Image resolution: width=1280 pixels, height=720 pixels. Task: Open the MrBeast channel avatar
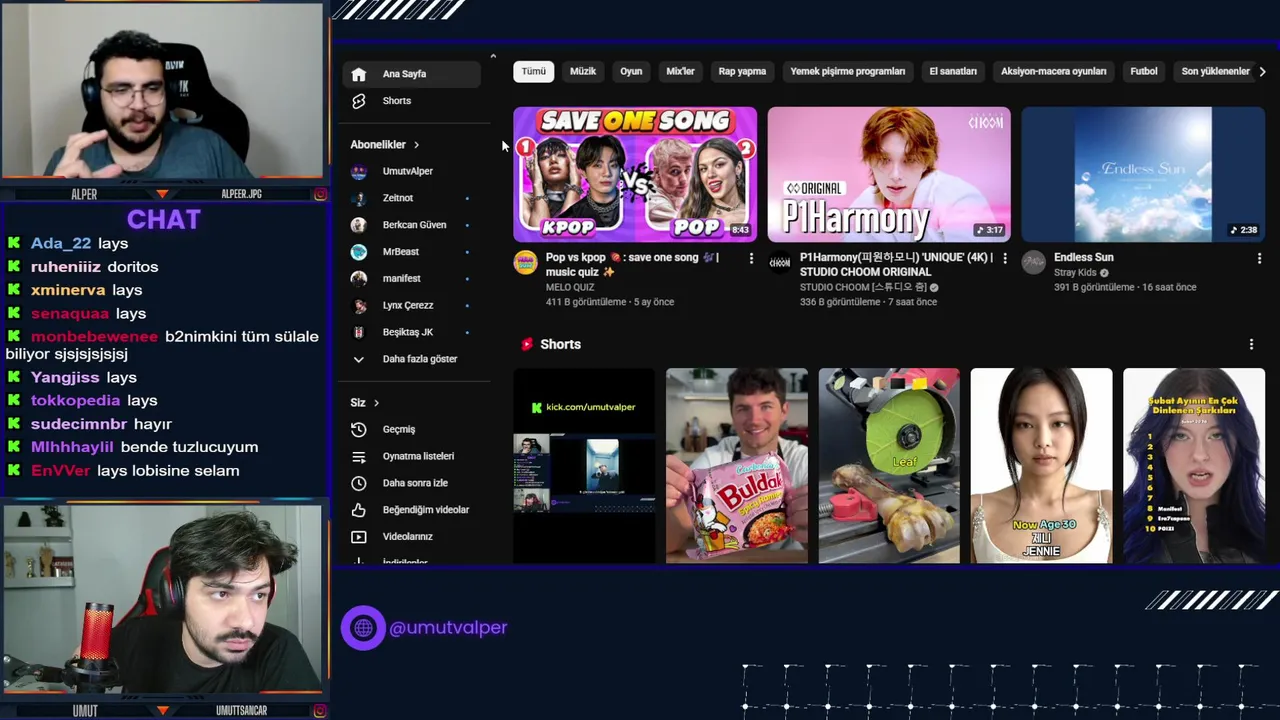[359, 252]
